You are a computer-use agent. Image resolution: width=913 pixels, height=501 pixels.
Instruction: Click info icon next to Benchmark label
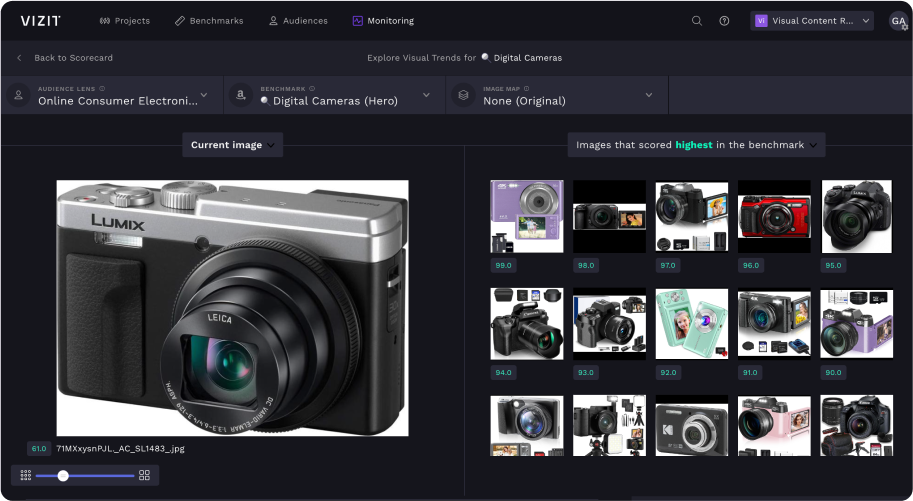(x=312, y=88)
